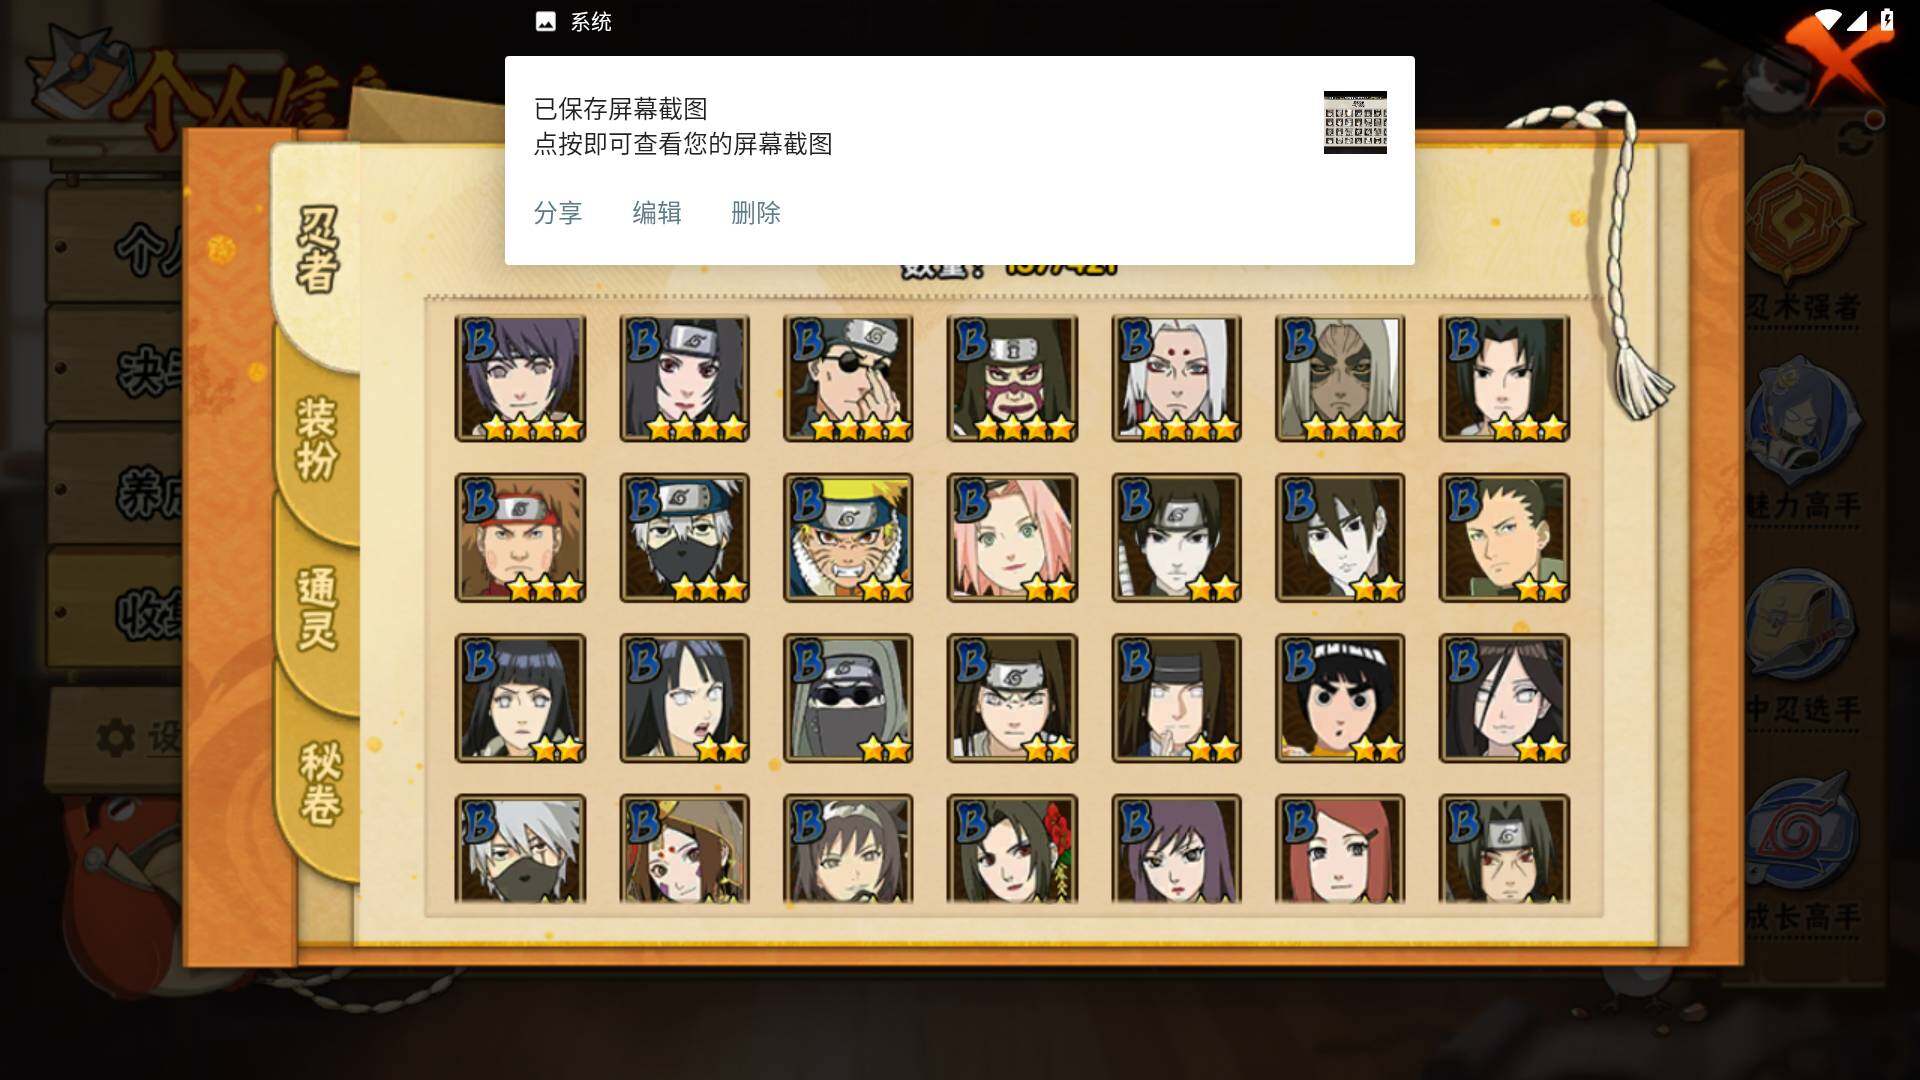1920x1080 pixels.
Task: Select the Naruto ninja portrait
Action: 848,538
